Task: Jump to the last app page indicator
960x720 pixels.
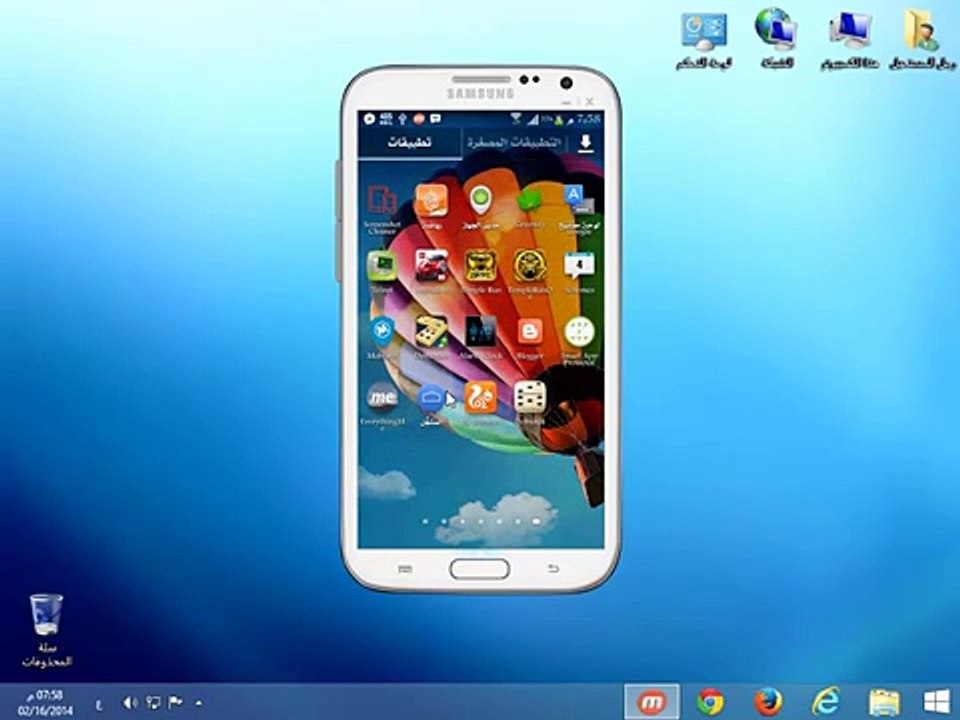Action: [536, 522]
